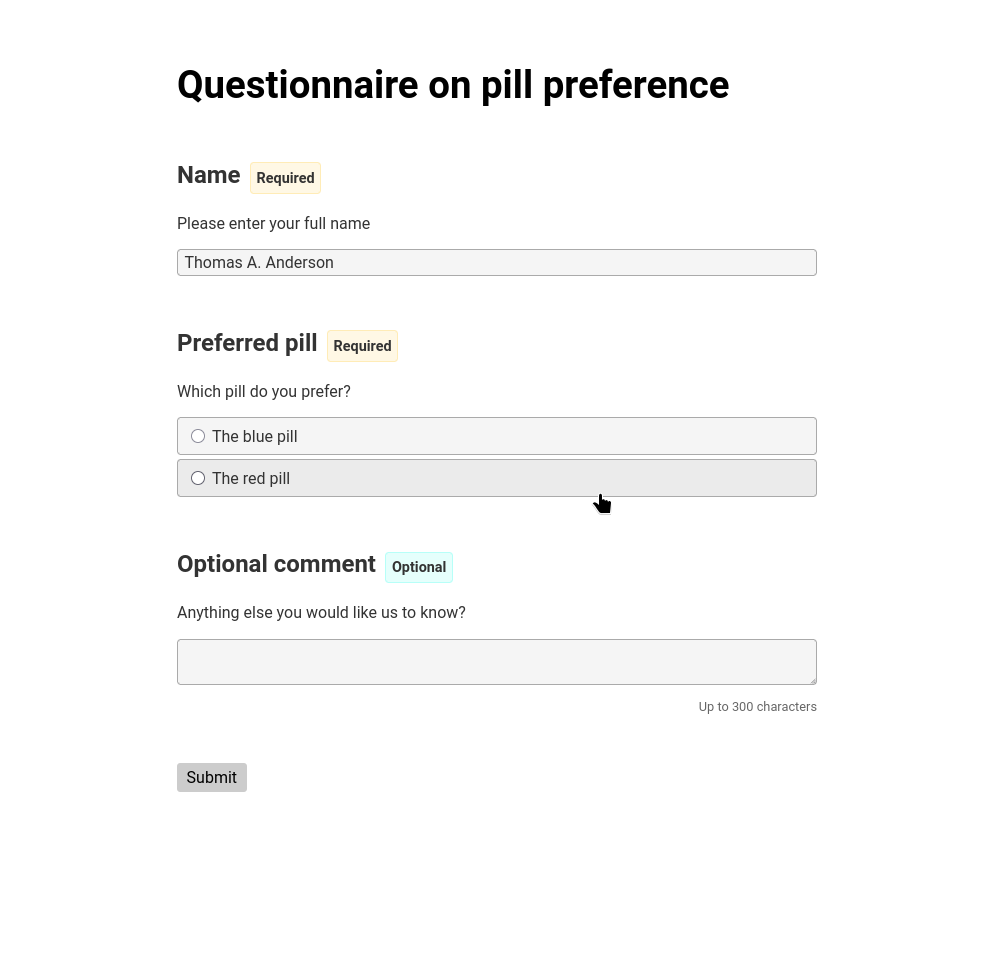994x958 pixels.
Task: Click the "Preferred pill" section heading
Action: tap(247, 343)
